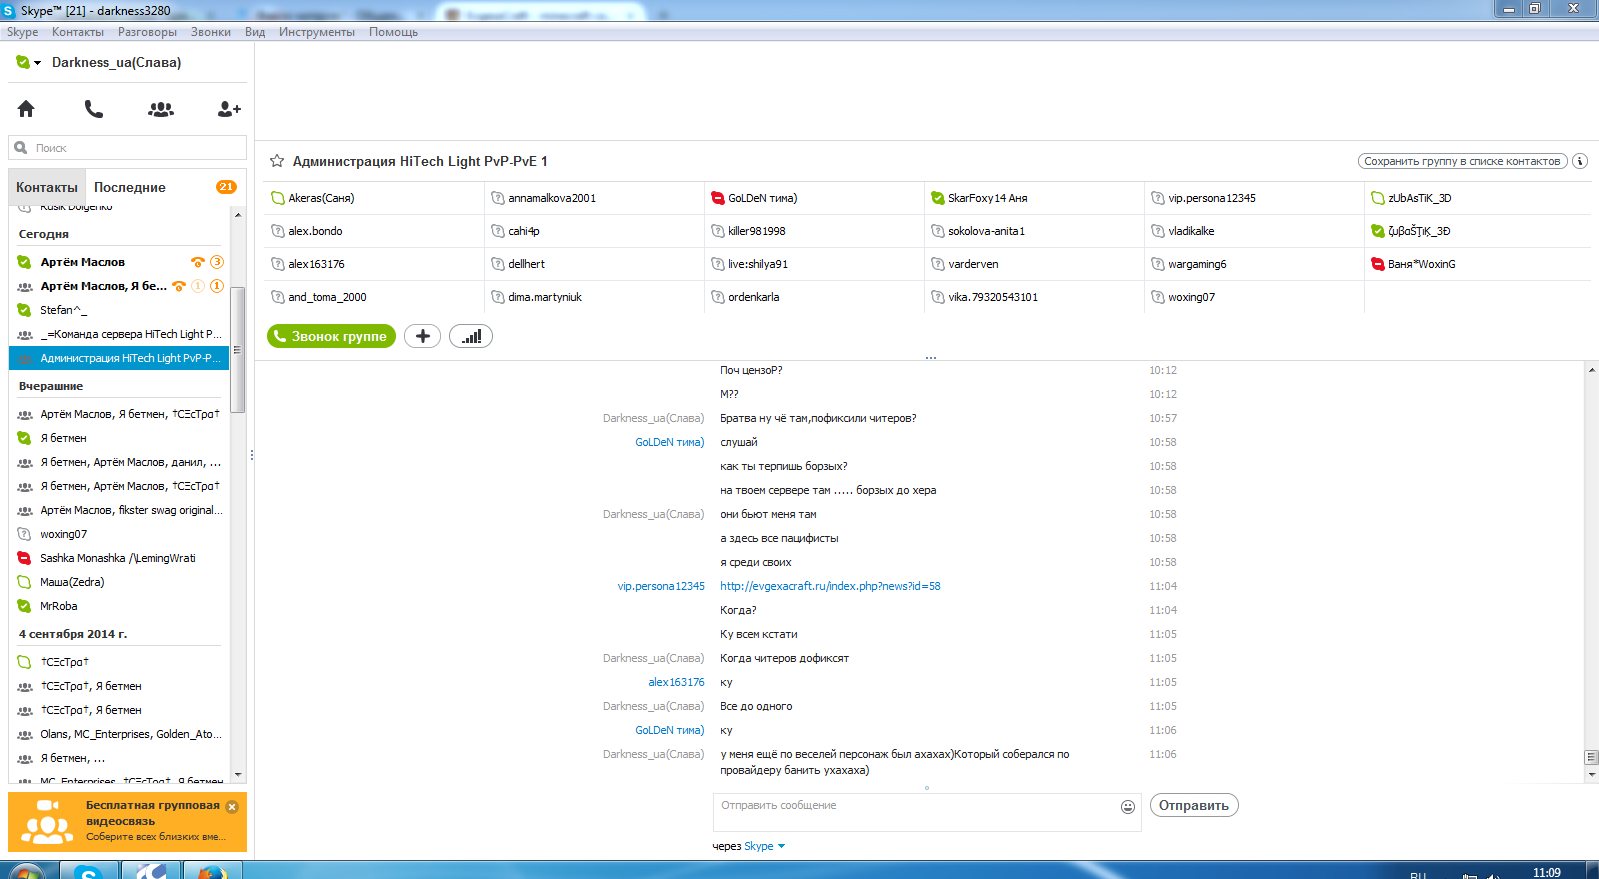Screen dimensions: 1599x879
Task: Click the taskbar clock showing 11:09
Action: pyautogui.click(x=1546, y=873)
